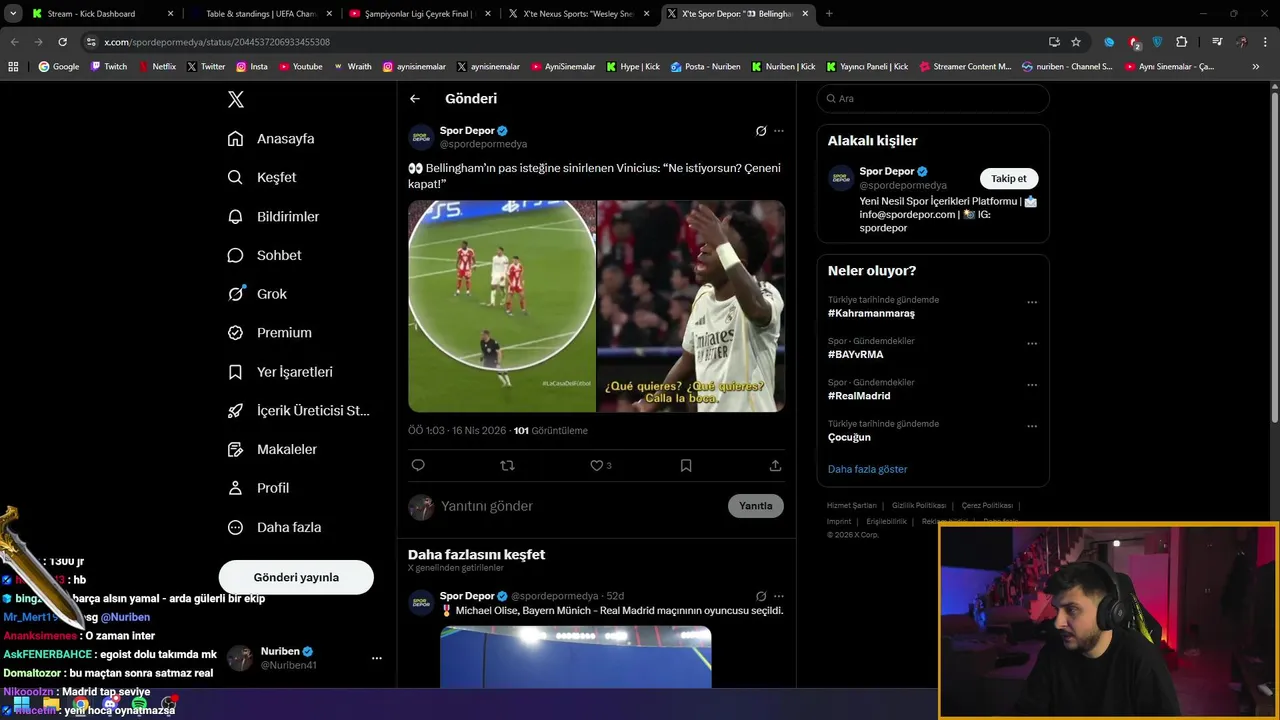
Task: Click the install app icon in the address bar
Action: point(1054,42)
